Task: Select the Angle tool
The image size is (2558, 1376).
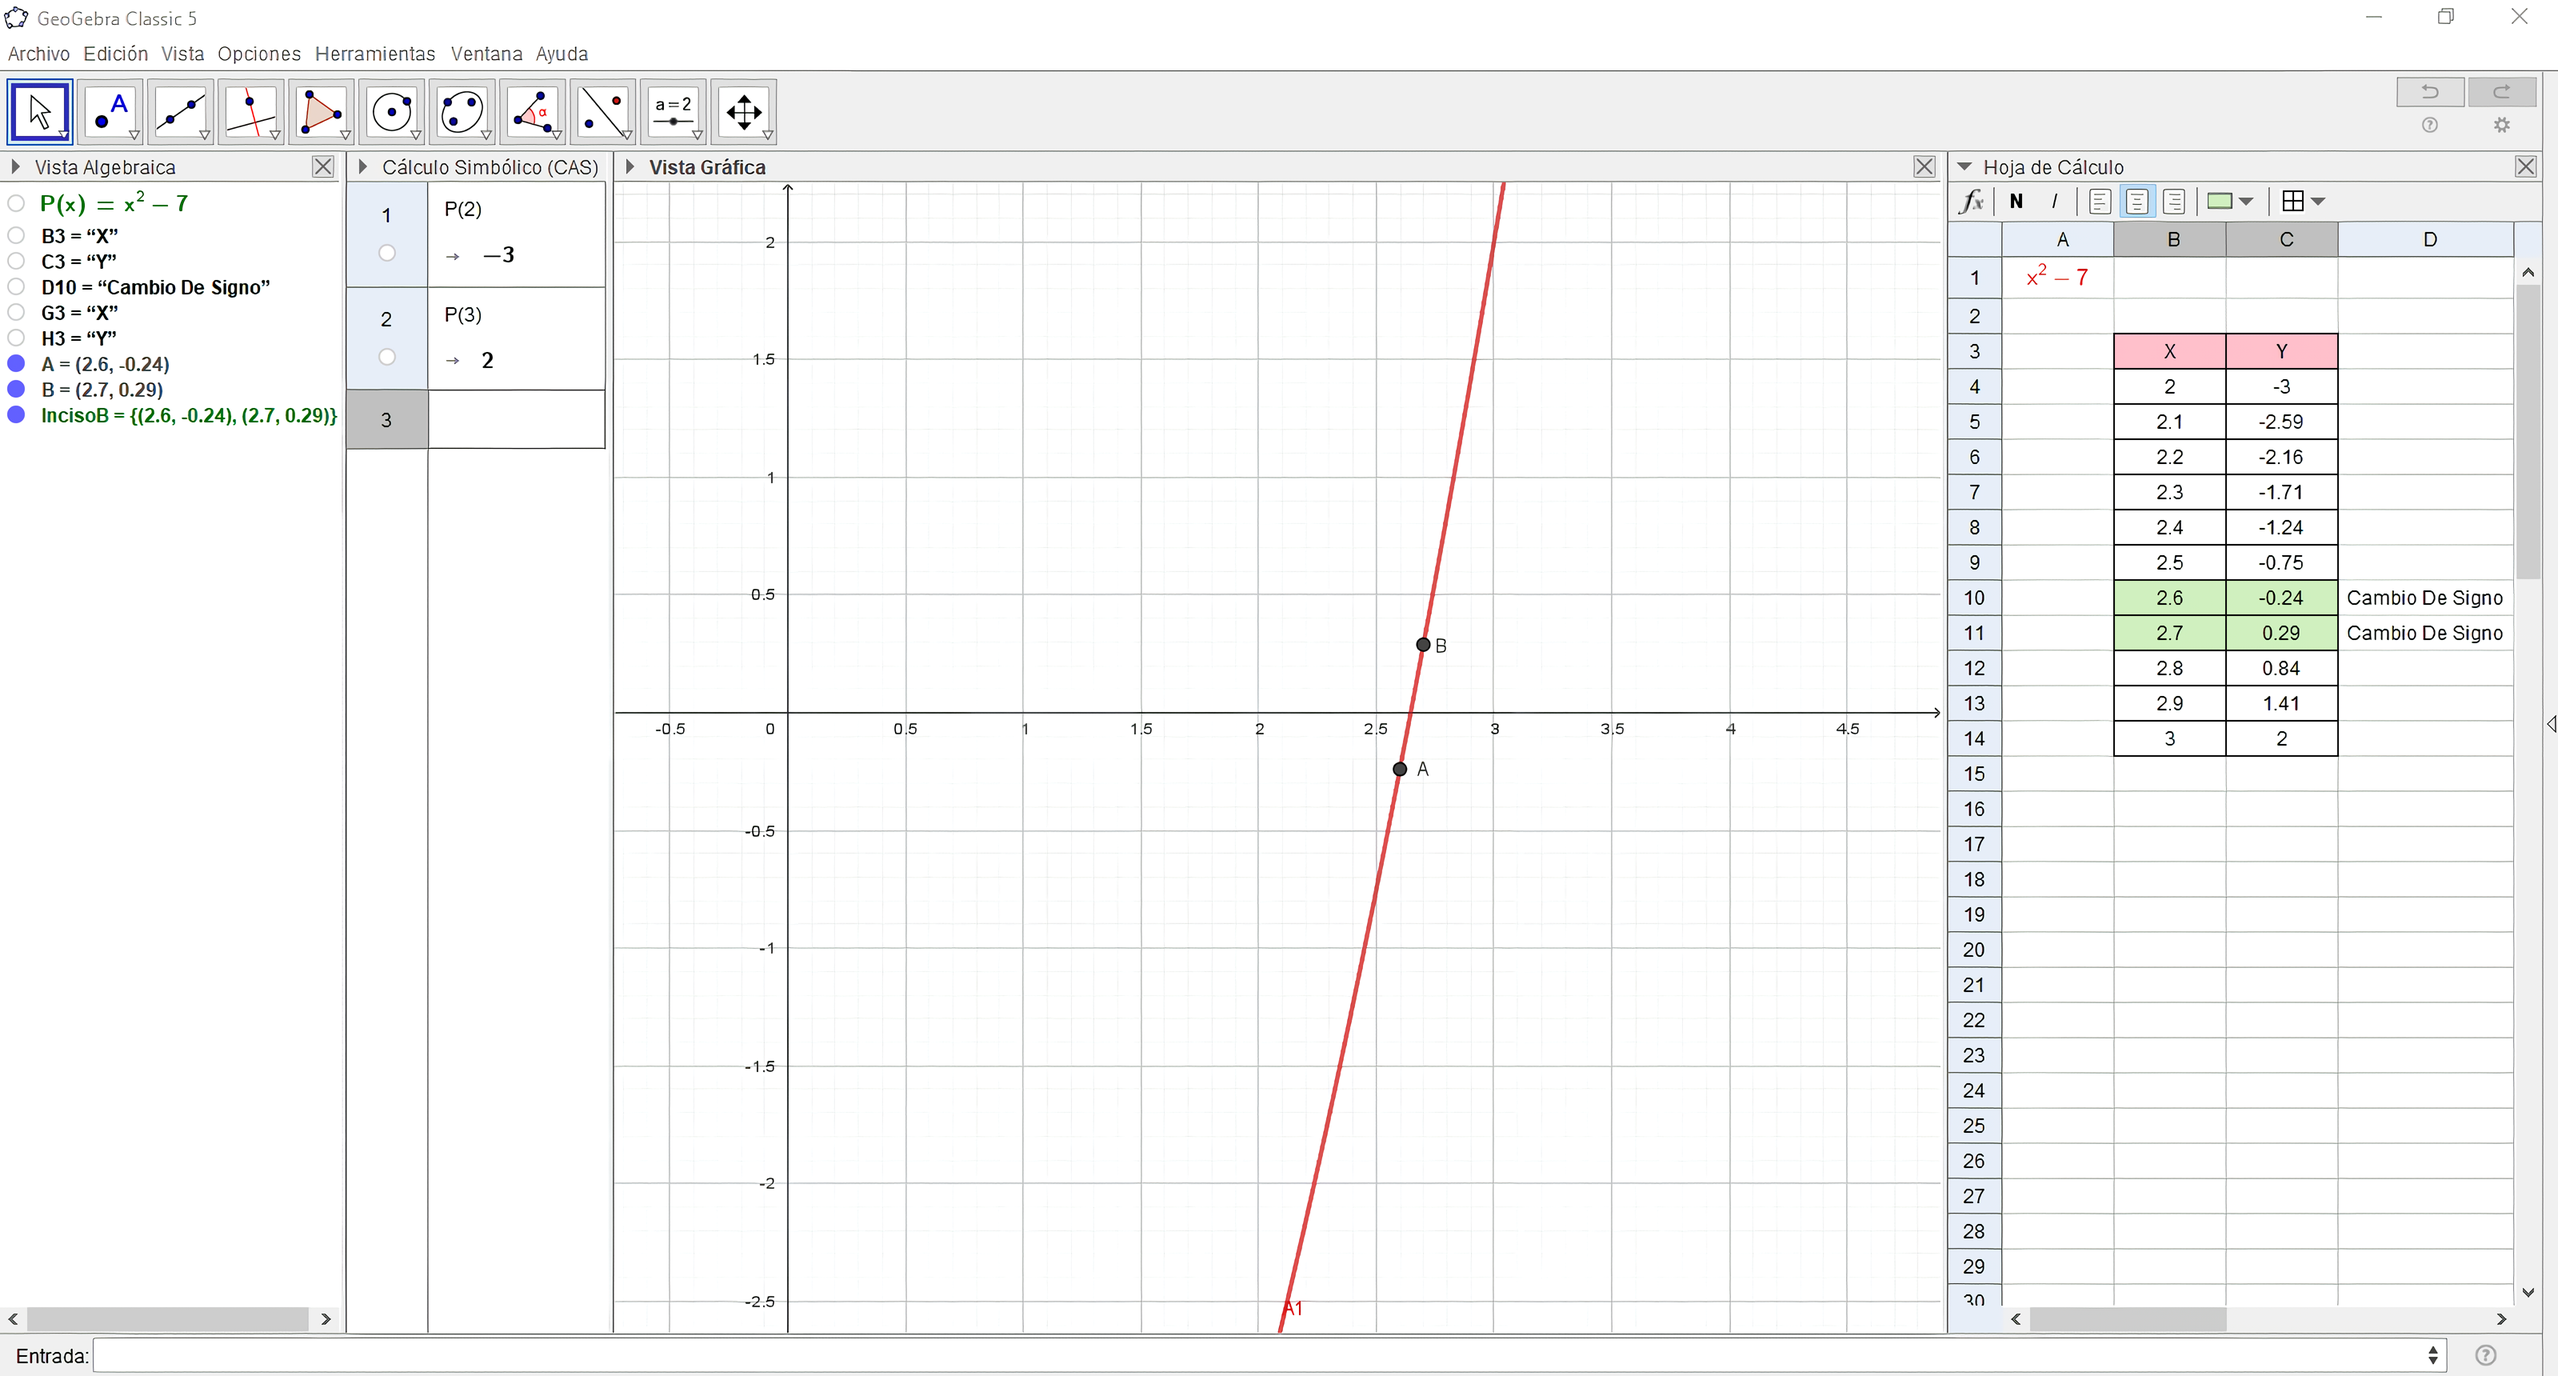Action: tap(533, 111)
